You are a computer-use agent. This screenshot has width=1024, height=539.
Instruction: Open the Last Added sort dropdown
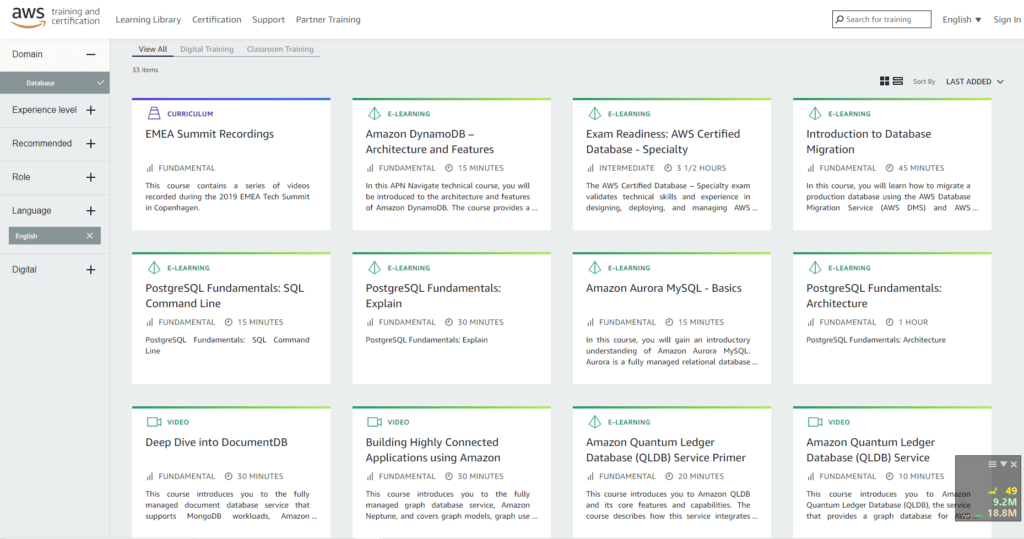[975, 82]
